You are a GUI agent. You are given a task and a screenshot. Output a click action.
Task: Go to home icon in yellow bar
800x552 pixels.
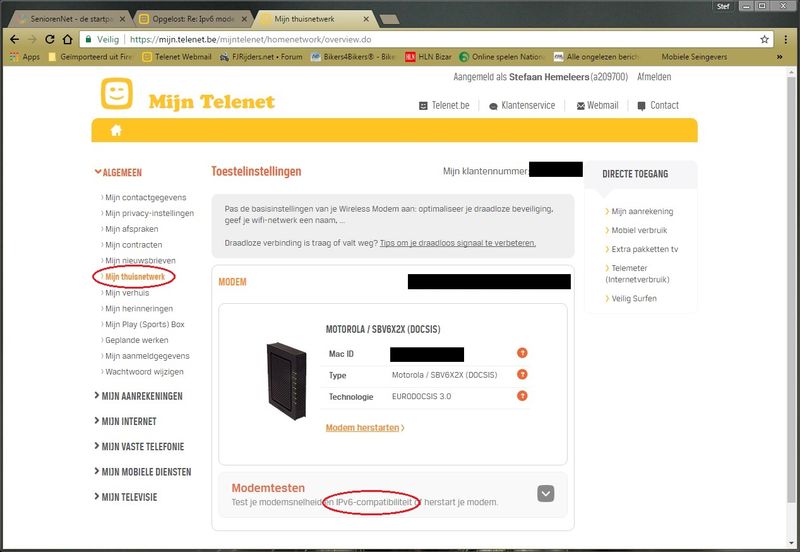[x=116, y=131]
